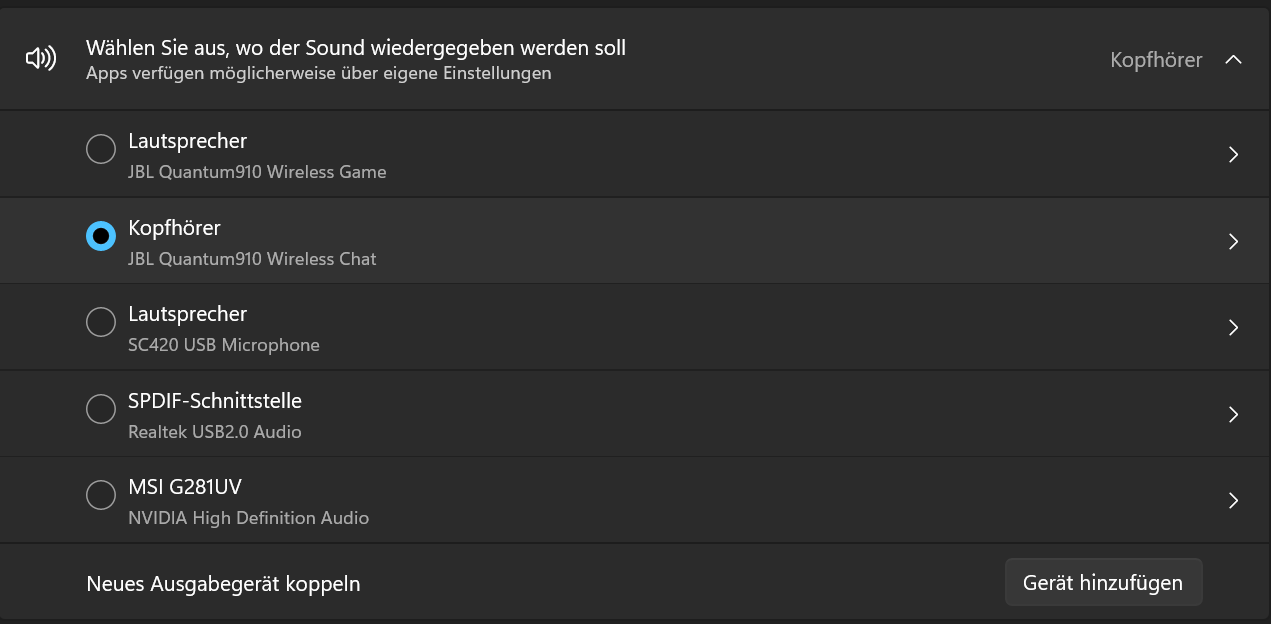Click the NVIDIA High Definition Audio device name
Viewport: 1271px width, 624px height.
(x=248, y=518)
